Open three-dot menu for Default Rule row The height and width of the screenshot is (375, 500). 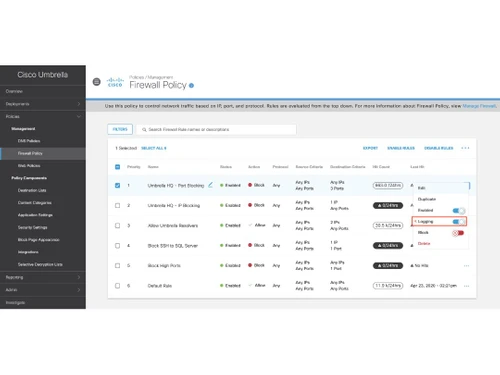click(x=466, y=286)
